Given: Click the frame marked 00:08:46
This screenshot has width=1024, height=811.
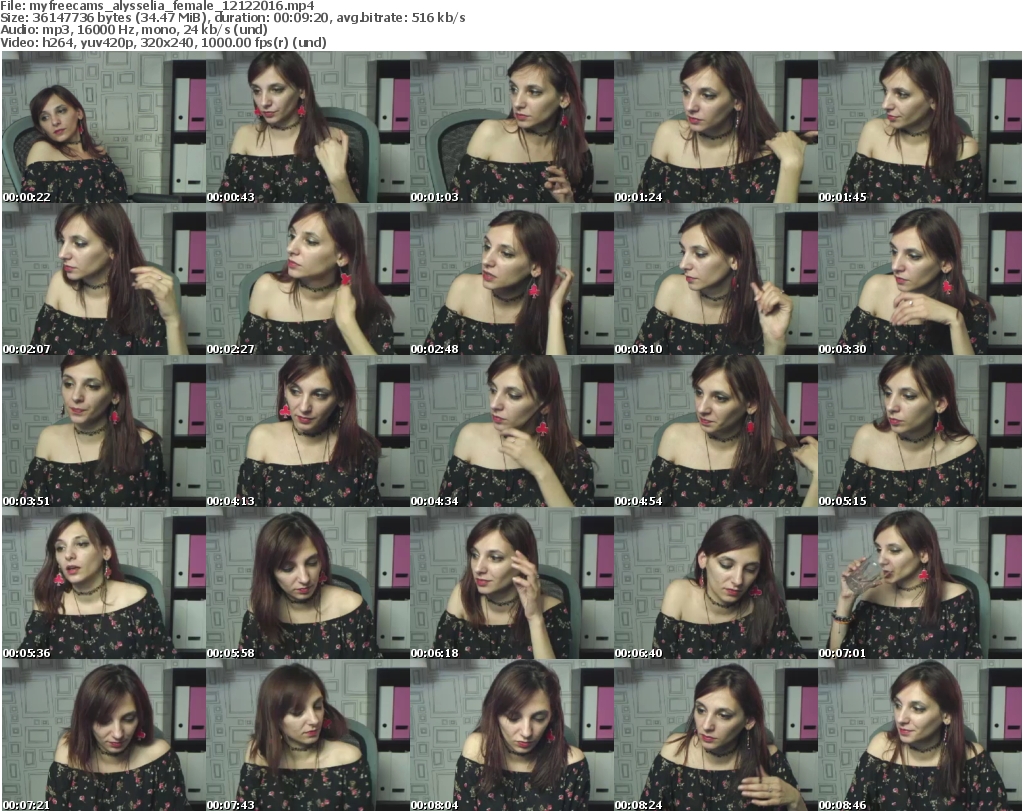Looking at the screenshot, I should (920, 735).
